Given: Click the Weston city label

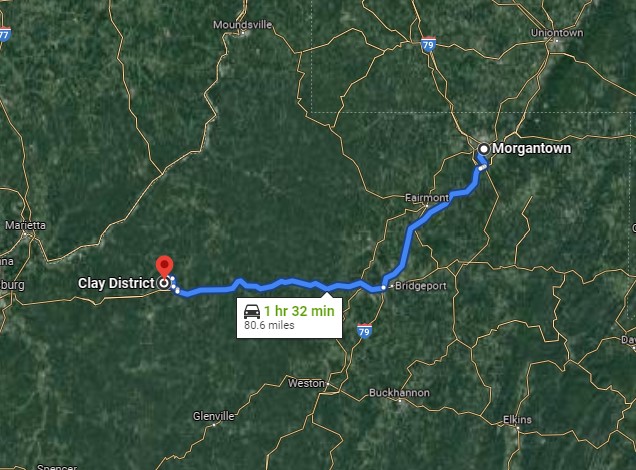Looking at the screenshot, I should pos(306,383).
